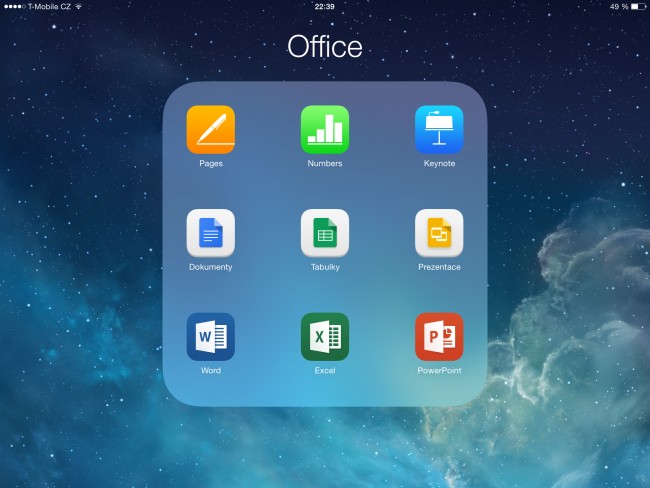Open Google Slides (Prezentace)
The width and height of the screenshot is (650, 488).
[439, 233]
